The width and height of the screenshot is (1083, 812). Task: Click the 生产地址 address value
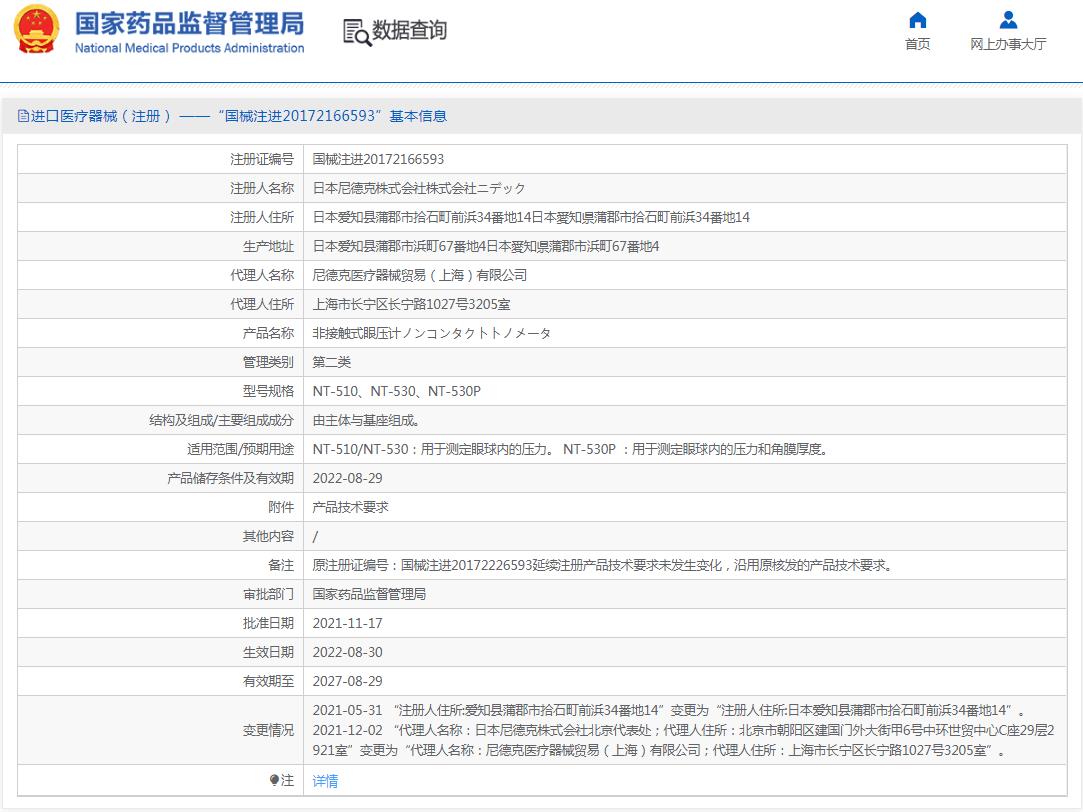point(486,246)
